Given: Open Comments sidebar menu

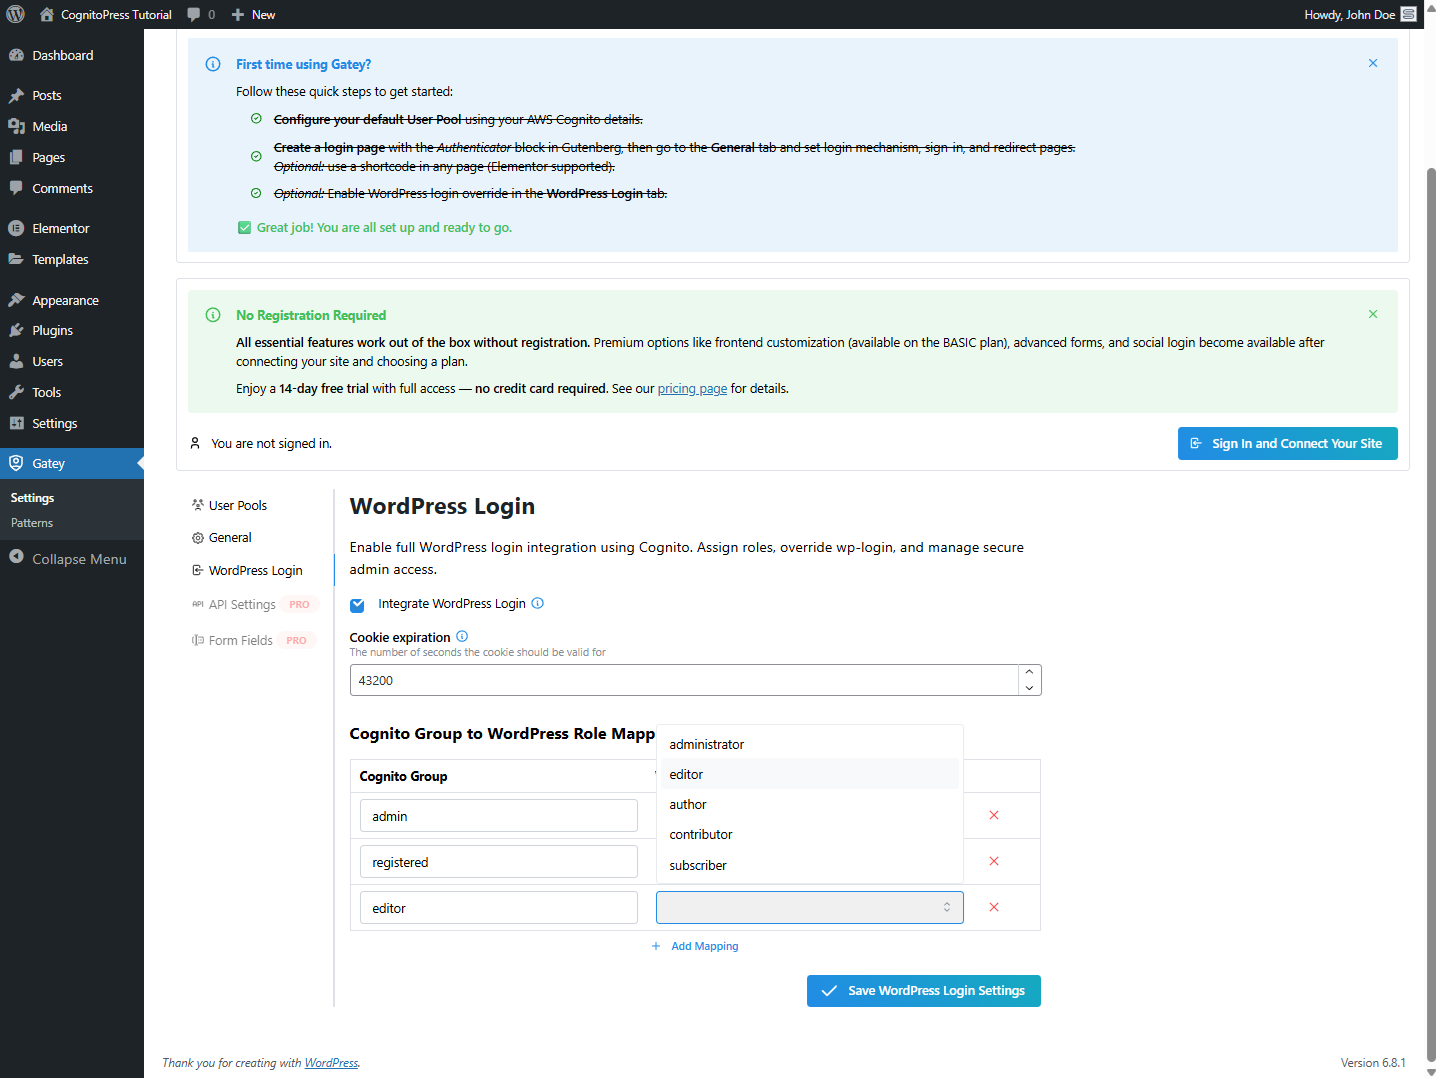Looking at the screenshot, I should point(72,188).
